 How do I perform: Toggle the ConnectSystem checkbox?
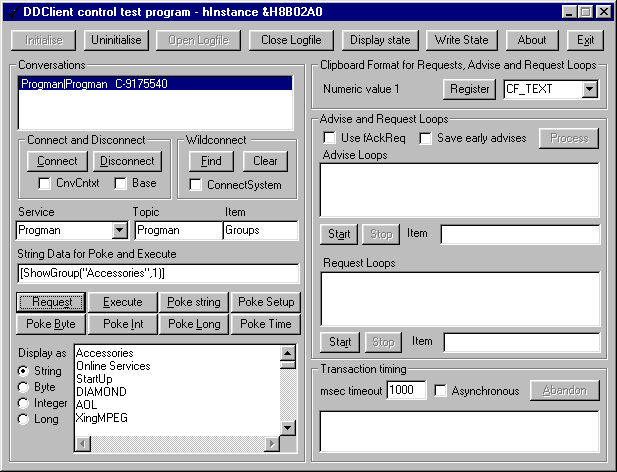point(197,185)
